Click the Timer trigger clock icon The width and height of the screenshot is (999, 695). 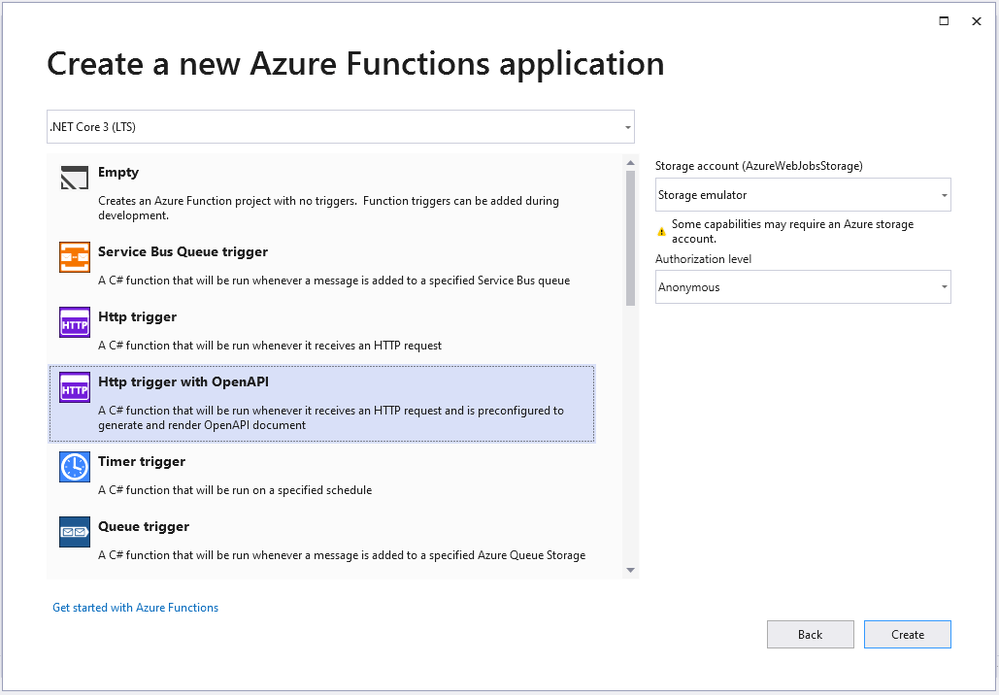click(75, 467)
